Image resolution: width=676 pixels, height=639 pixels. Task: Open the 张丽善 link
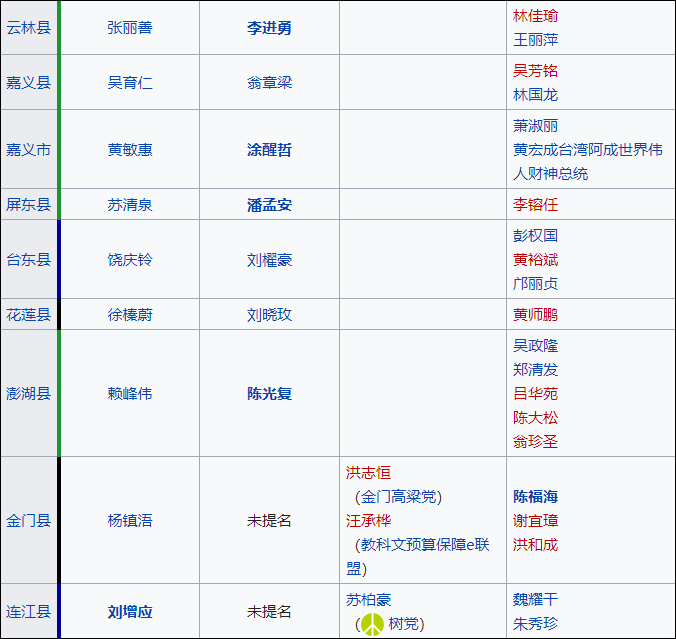[130, 28]
